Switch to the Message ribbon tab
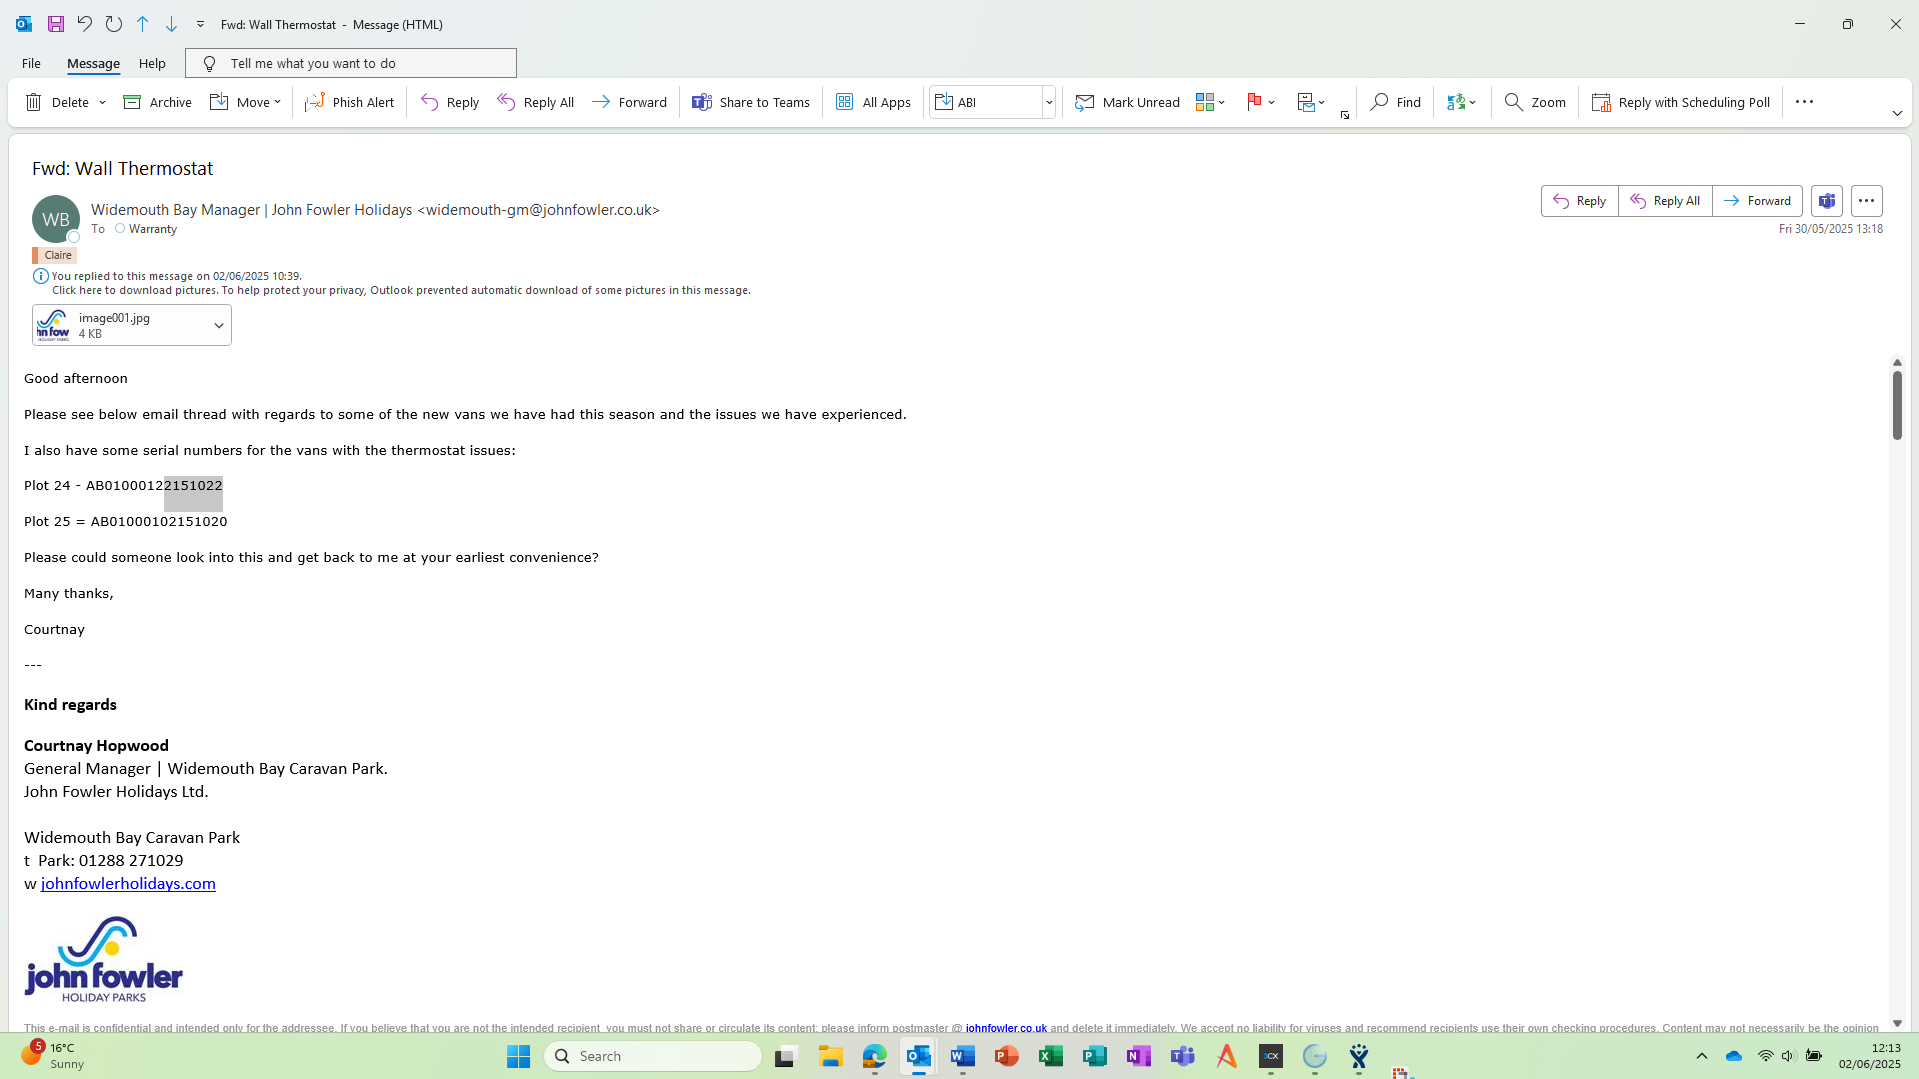Screen dimensions: 1919x1079 93,63
